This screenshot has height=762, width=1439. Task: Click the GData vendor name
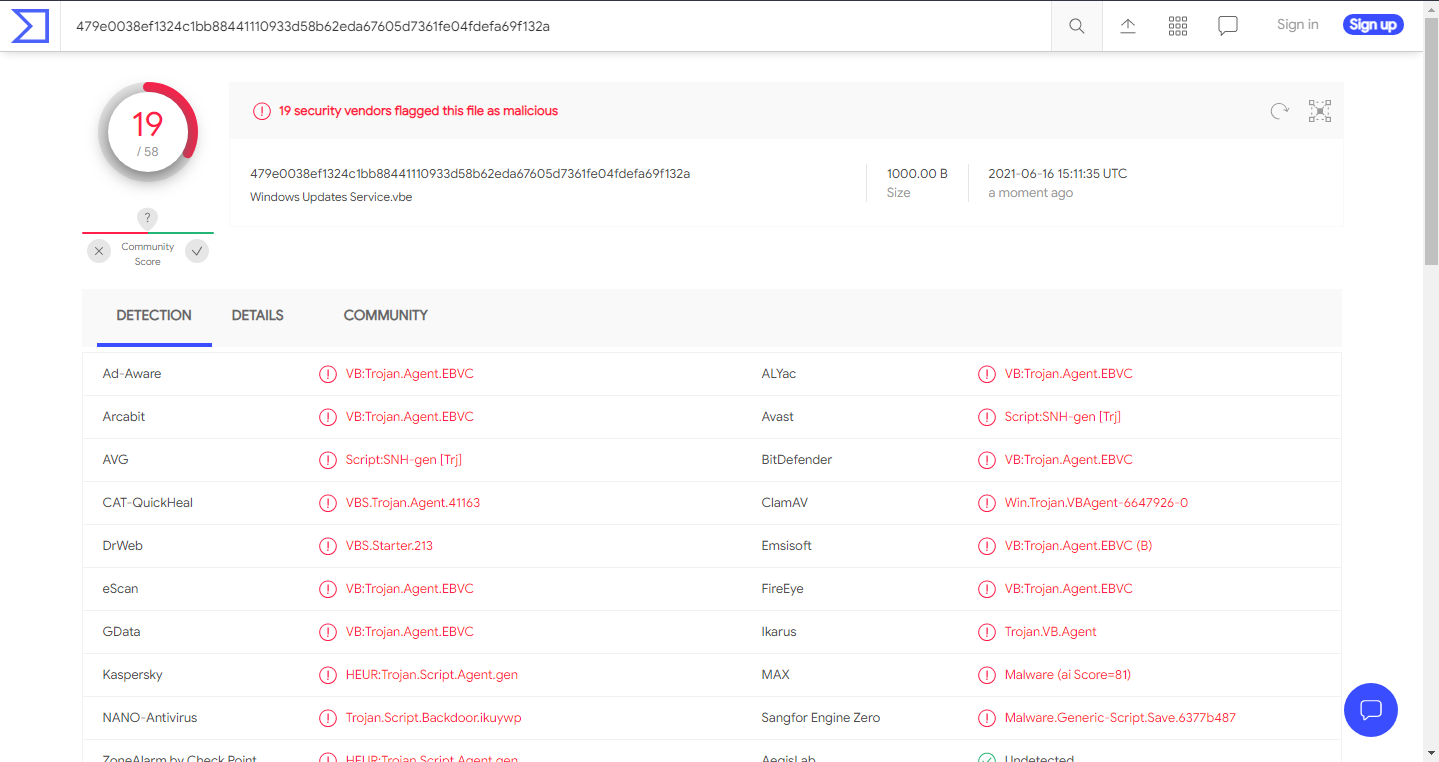(x=121, y=632)
